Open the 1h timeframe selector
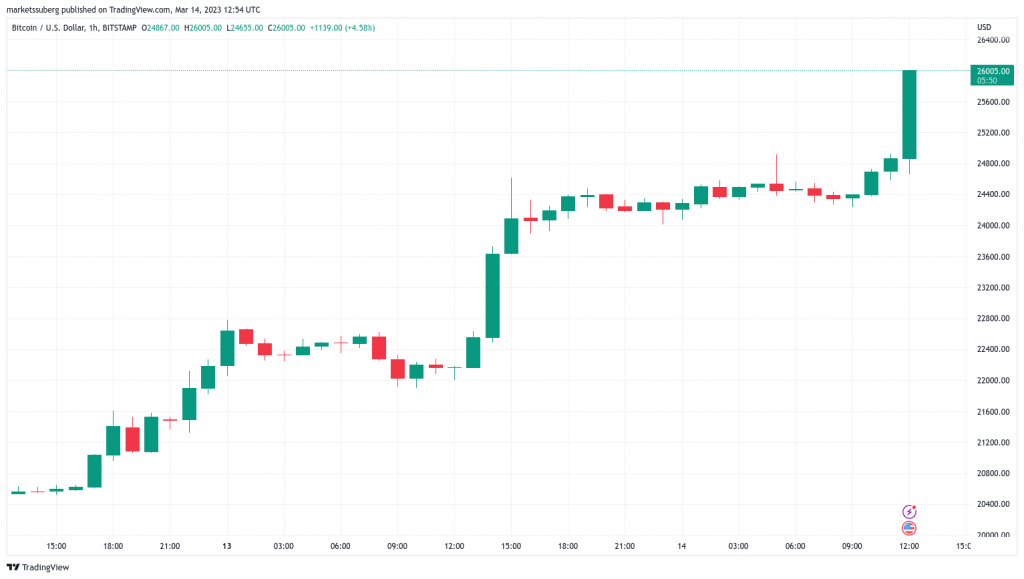 [x=92, y=28]
